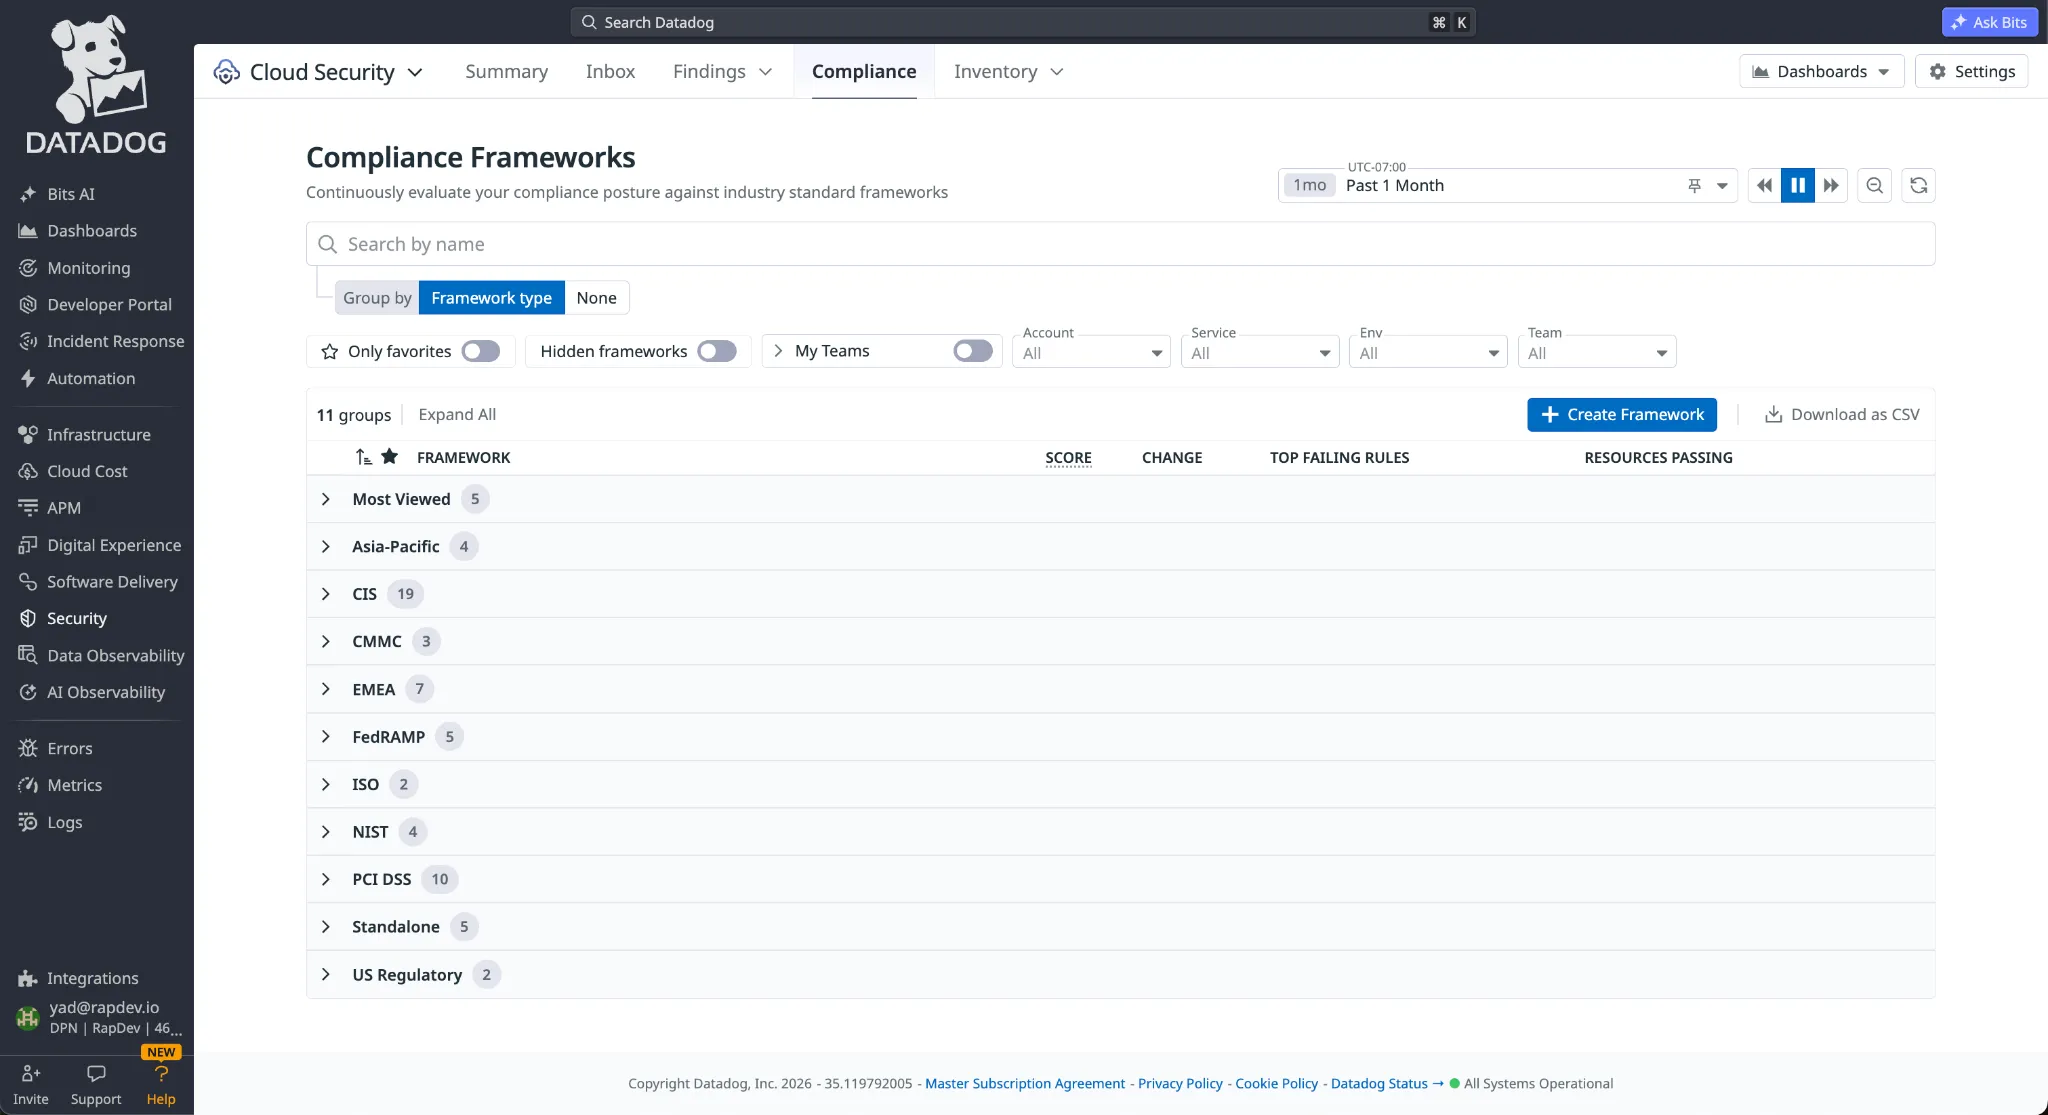Expand the FedRAMP group
The width and height of the screenshot is (2048, 1115).
pos(326,737)
